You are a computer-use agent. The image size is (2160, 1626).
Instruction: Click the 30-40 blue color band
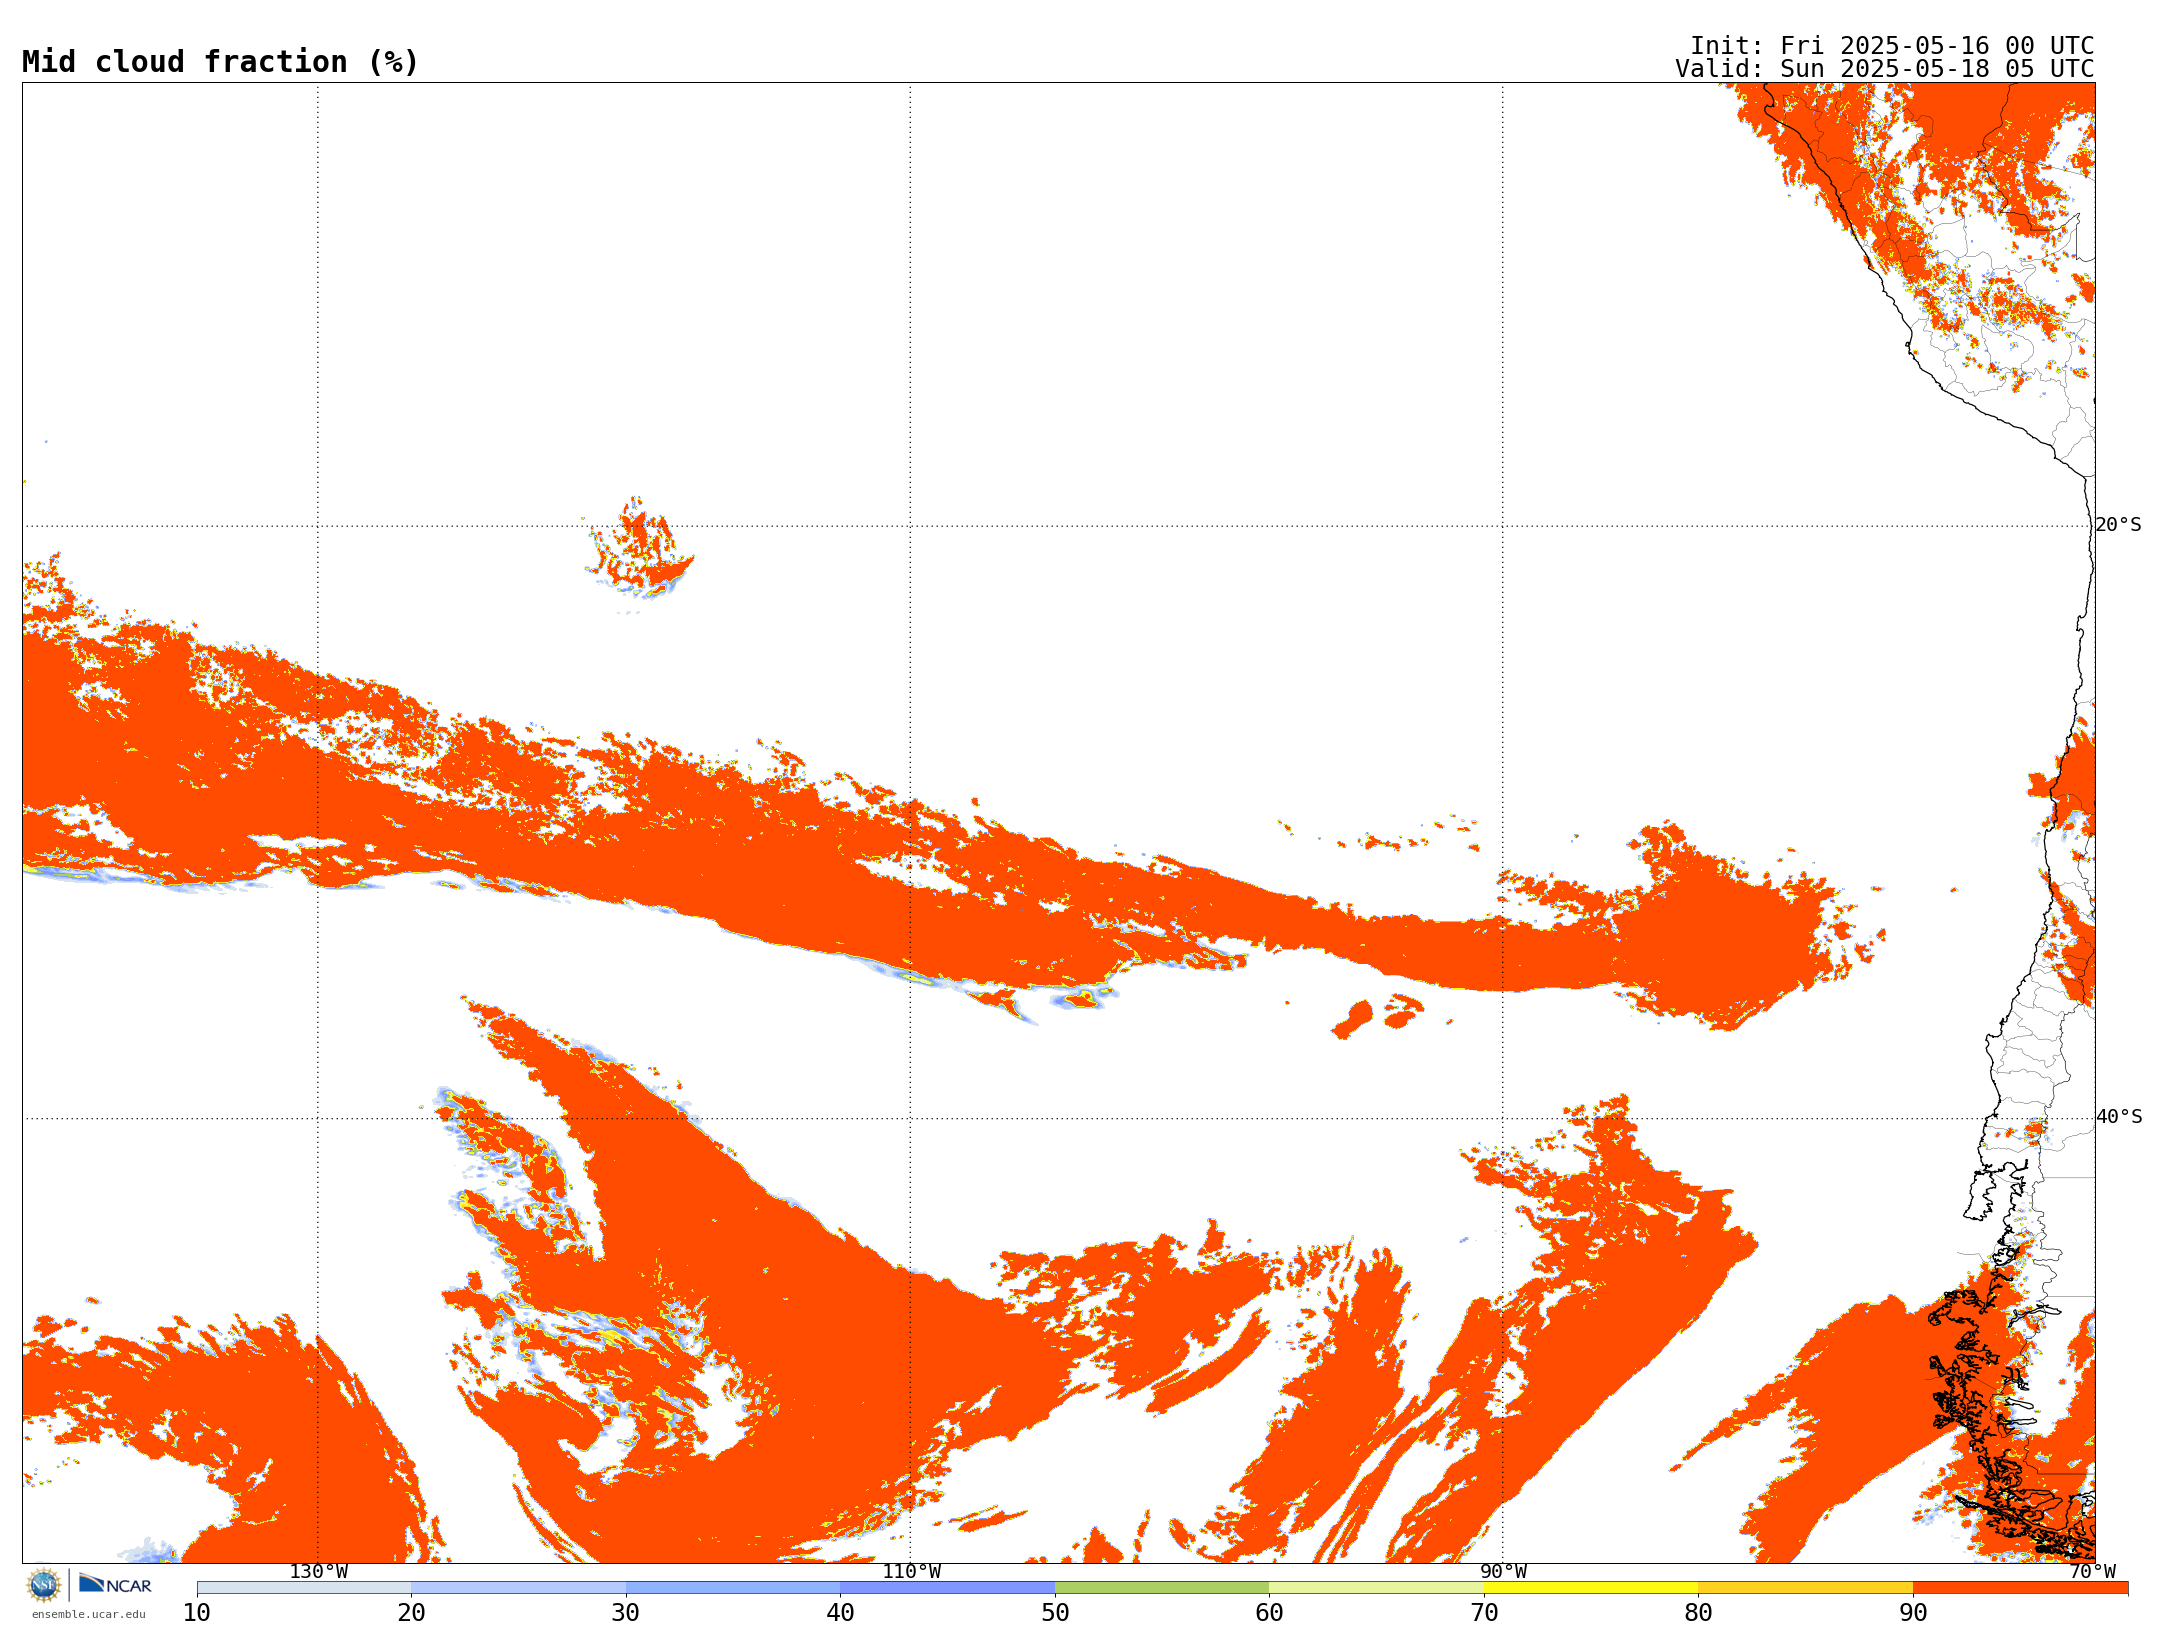point(733,1588)
